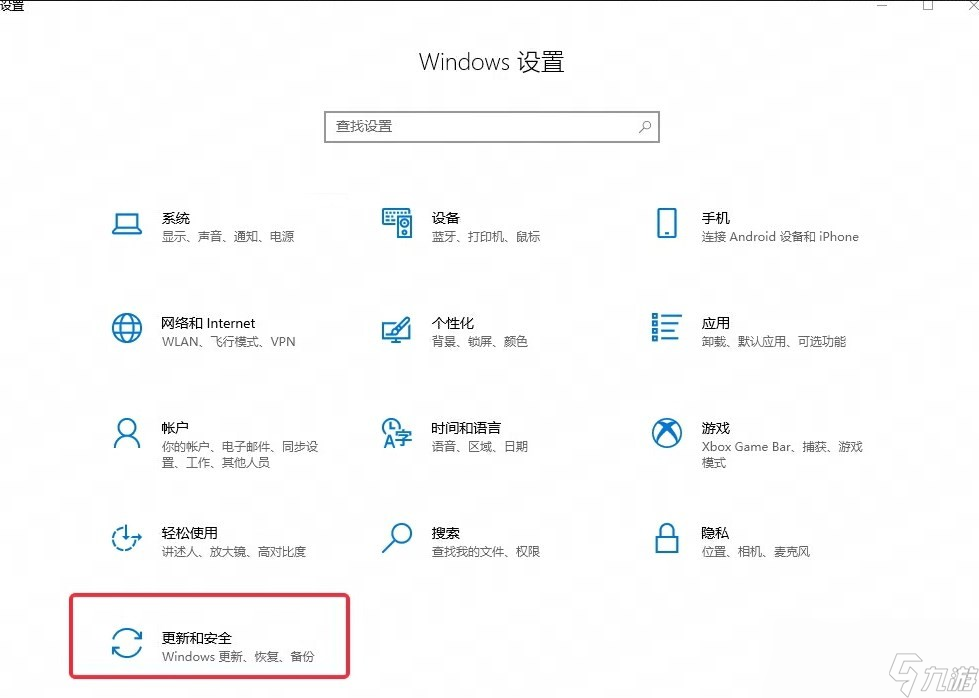
Task: Click the 隐私 padlock icon
Action: click(667, 538)
